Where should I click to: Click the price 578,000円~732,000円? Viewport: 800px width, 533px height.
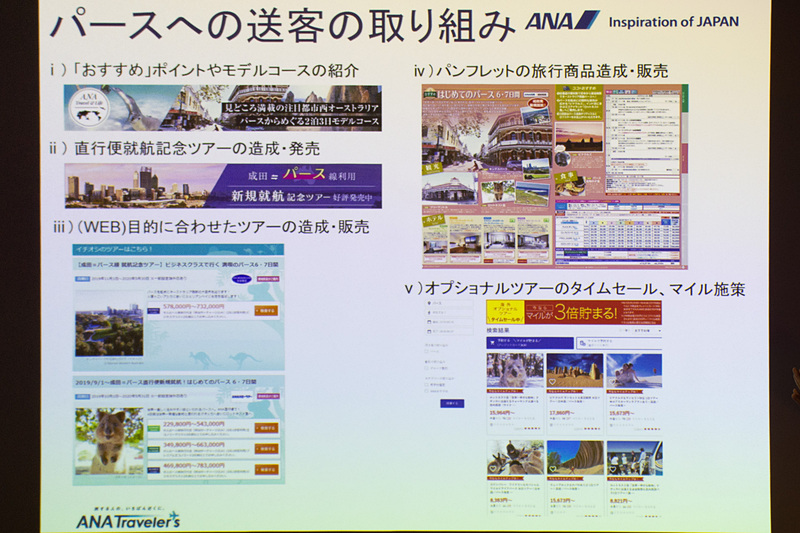coord(193,307)
